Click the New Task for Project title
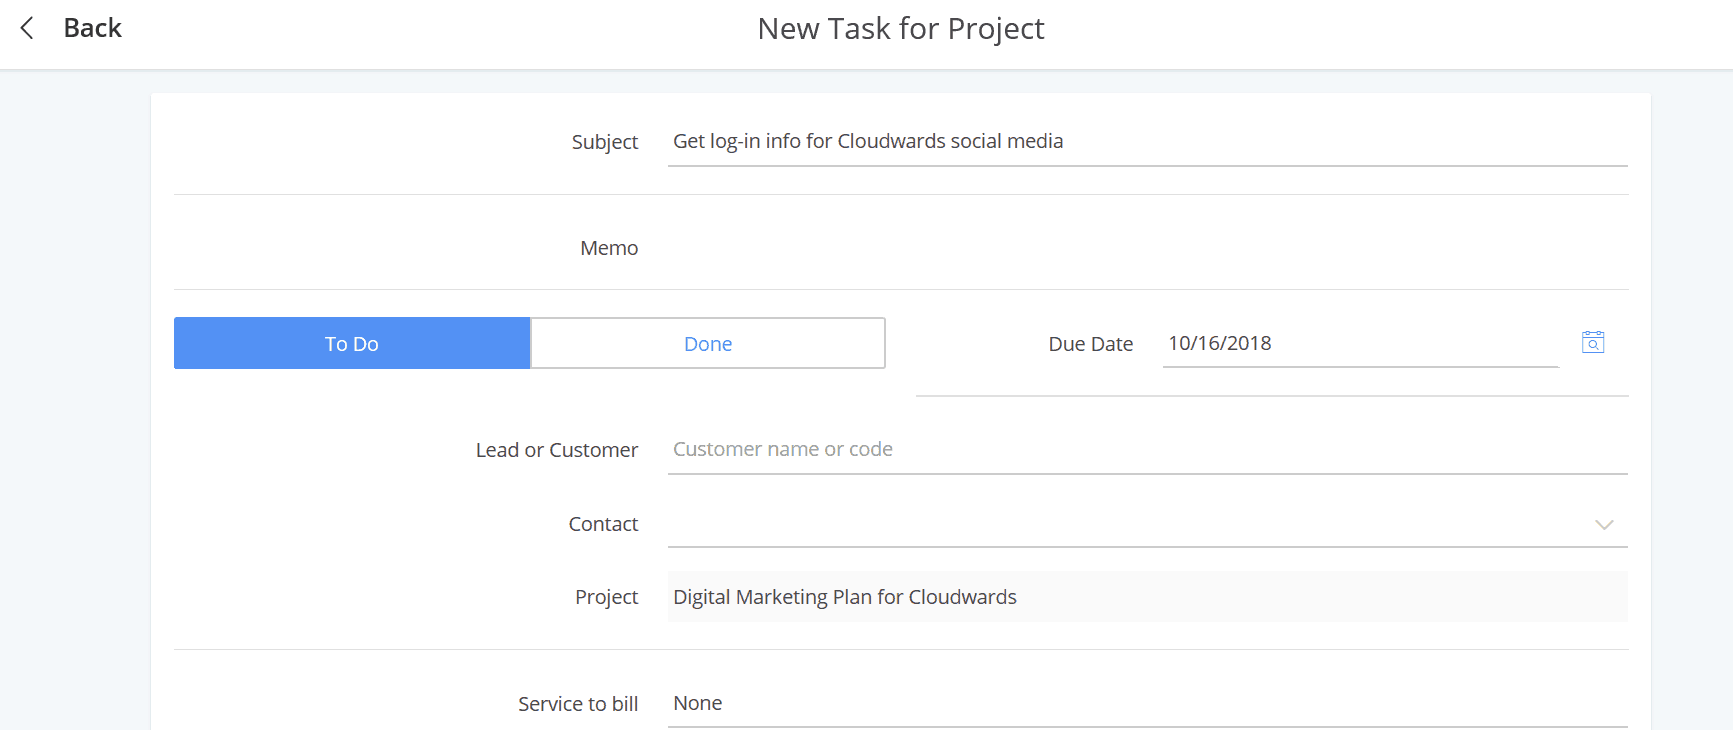The width and height of the screenshot is (1733, 730). (901, 29)
